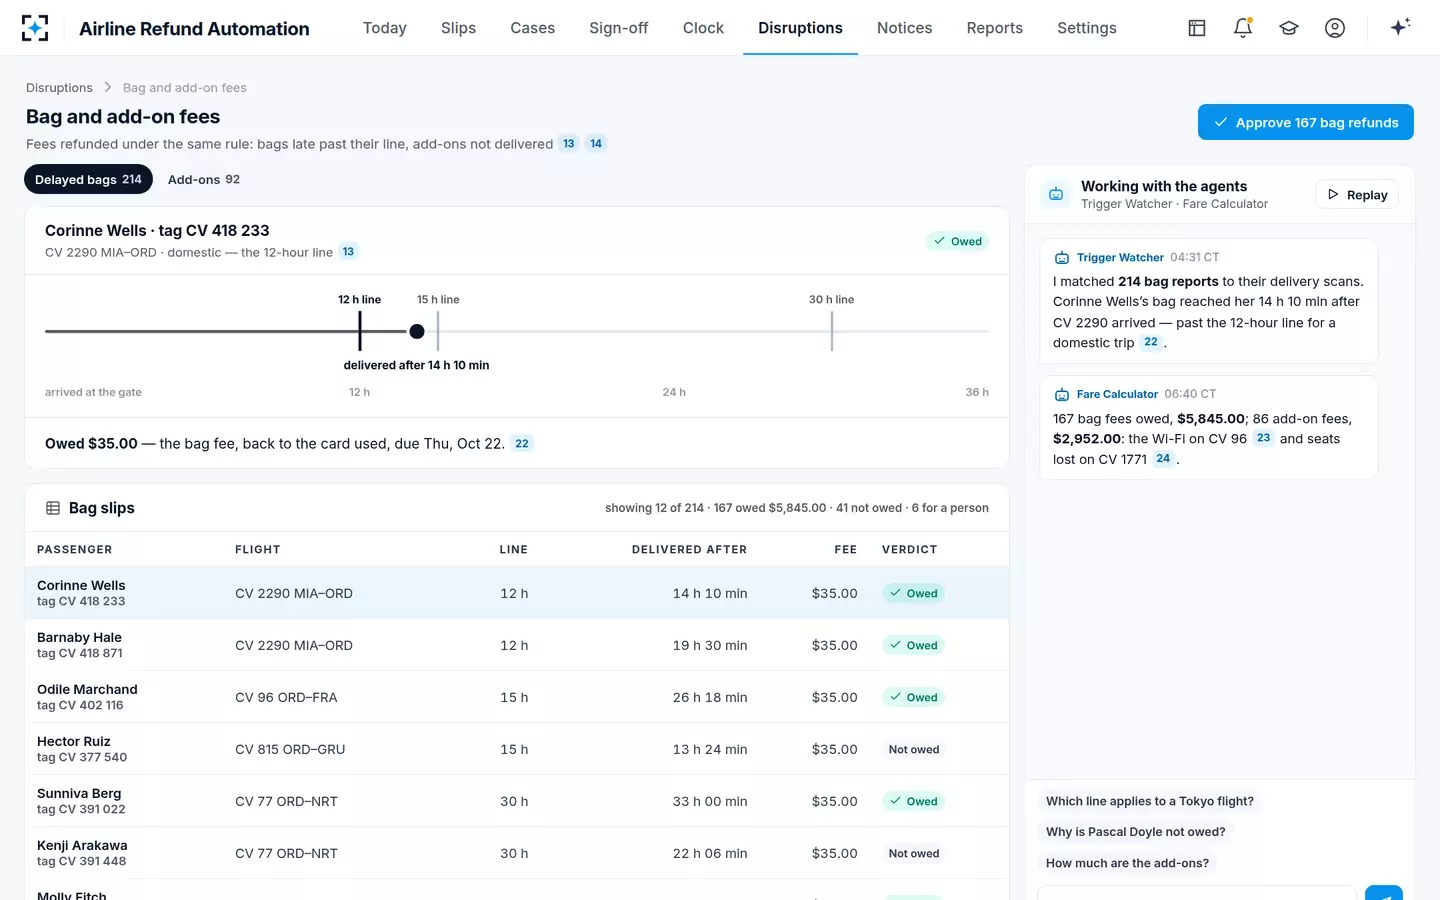Open the Clock tab
This screenshot has height=900, width=1440.
703,28
